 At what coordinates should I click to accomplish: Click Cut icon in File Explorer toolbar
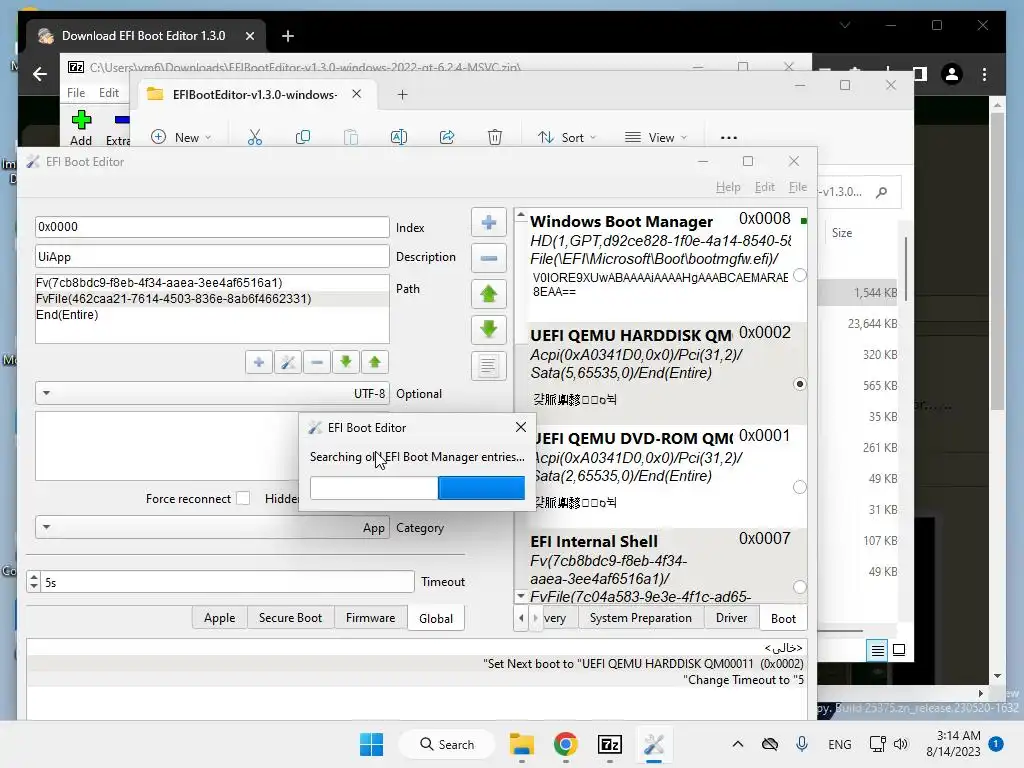coord(255,137)
